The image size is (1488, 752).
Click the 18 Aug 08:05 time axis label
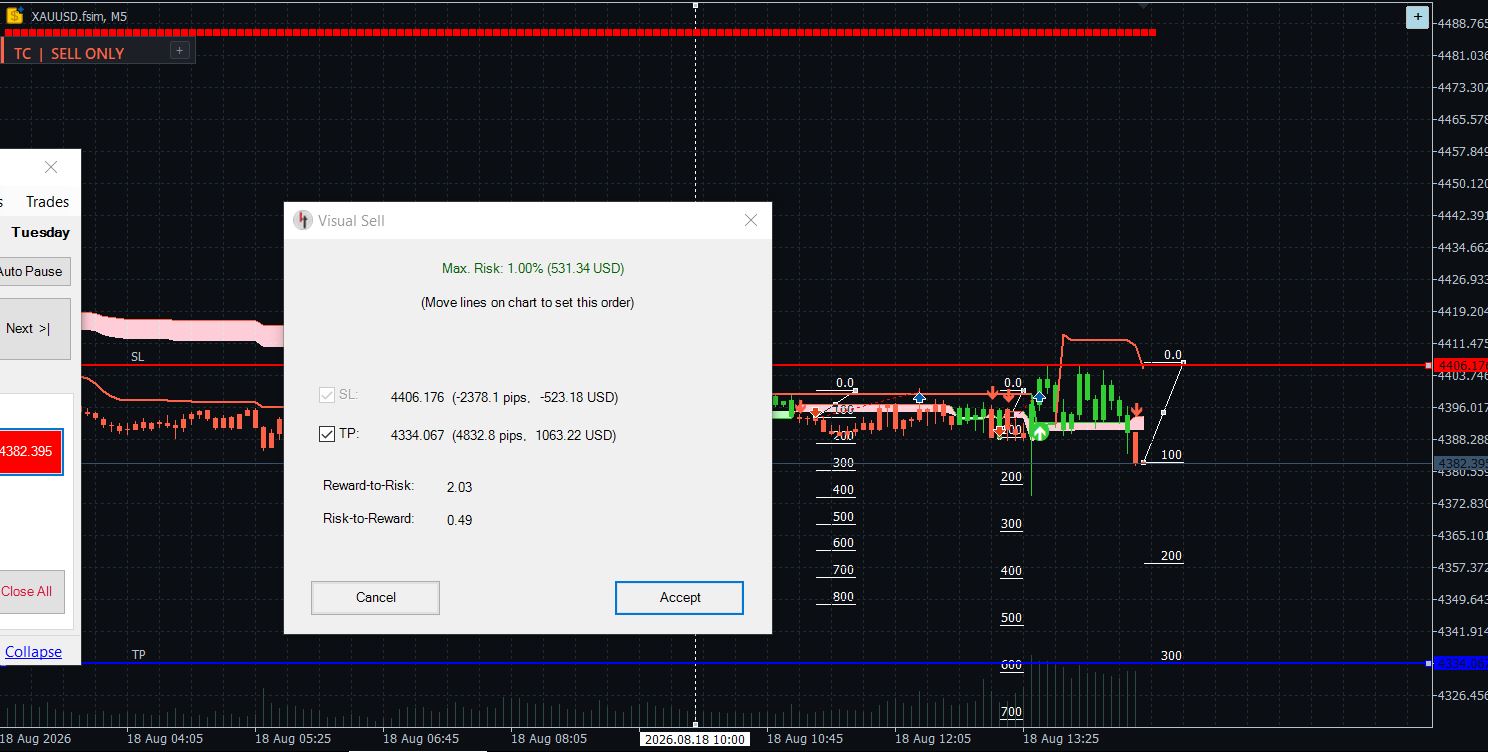pyautogui.click(x=548, y=739)
